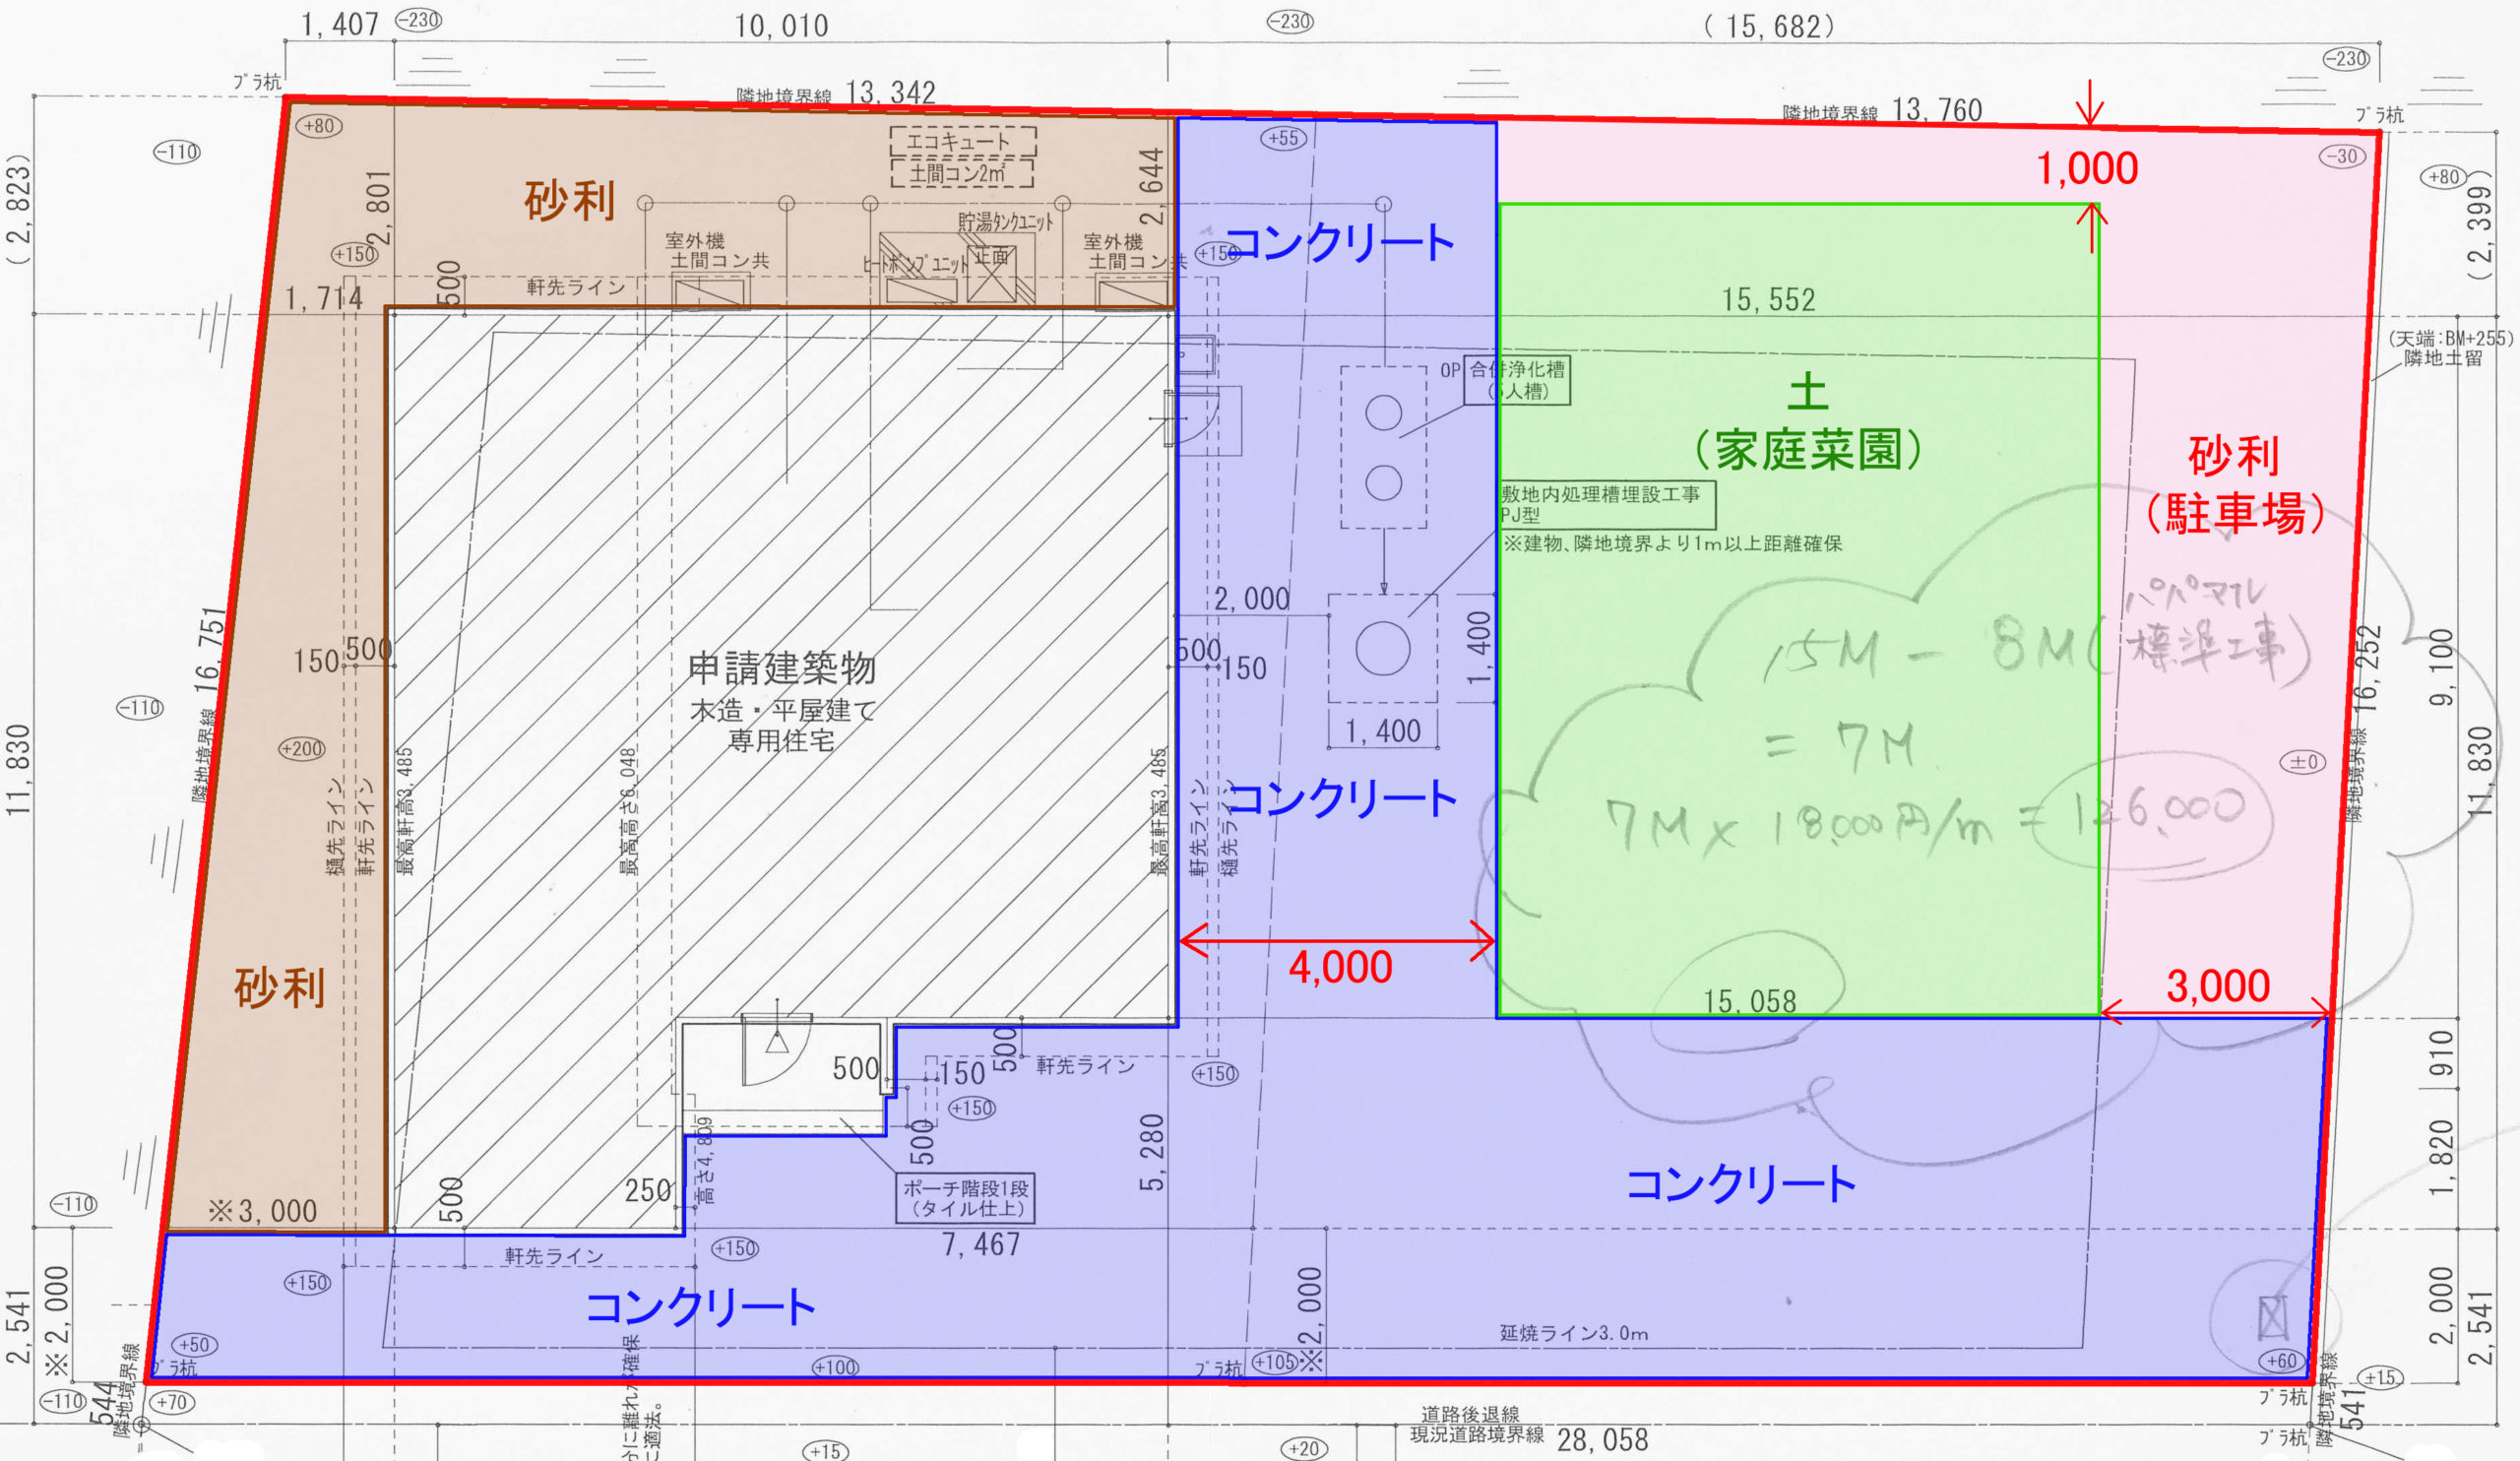The height and width of the screenshot is (1461, 2520).
Task: Select the 13,342 boundary length
Action: (x=890, y=93)
